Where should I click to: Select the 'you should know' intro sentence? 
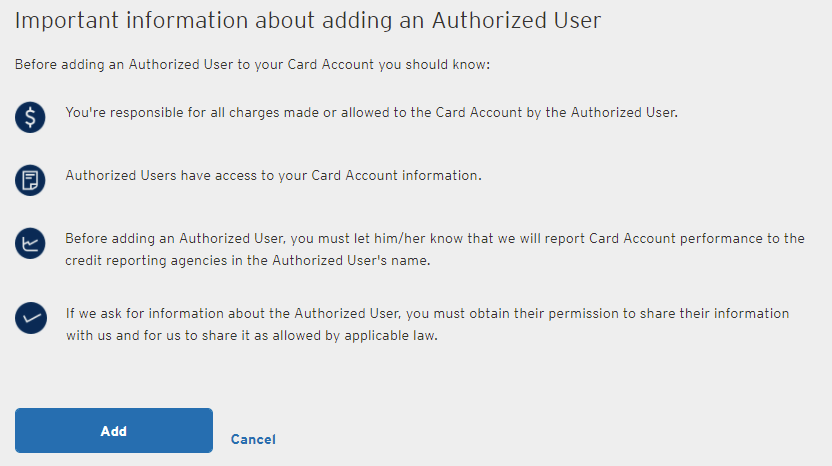pos(252,65)
